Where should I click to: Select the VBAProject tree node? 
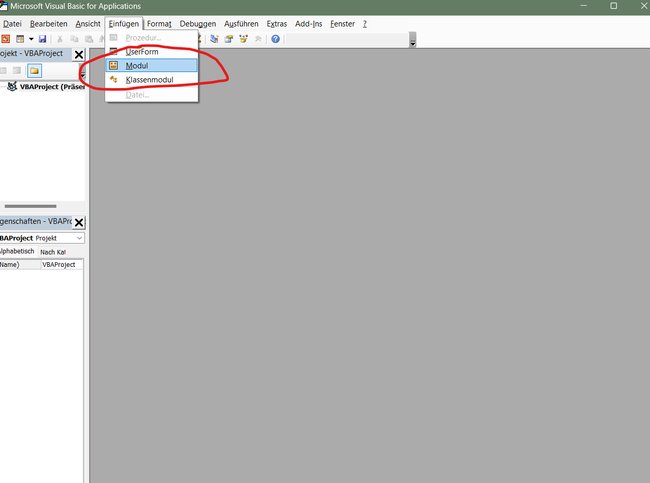(x=52, y=87)
